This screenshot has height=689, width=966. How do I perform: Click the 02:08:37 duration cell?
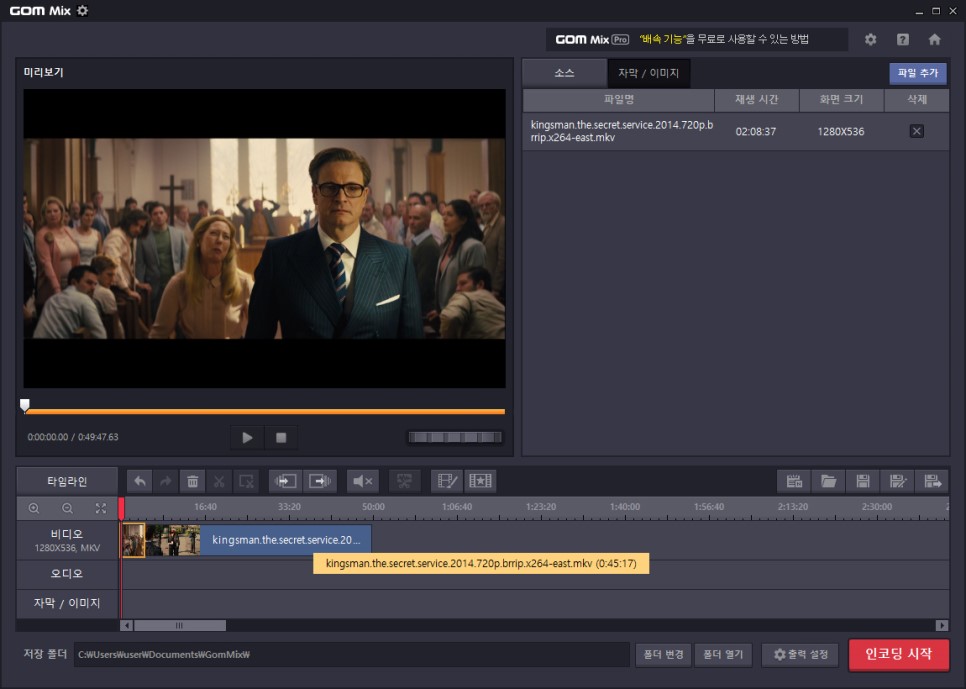click(756, 132)
